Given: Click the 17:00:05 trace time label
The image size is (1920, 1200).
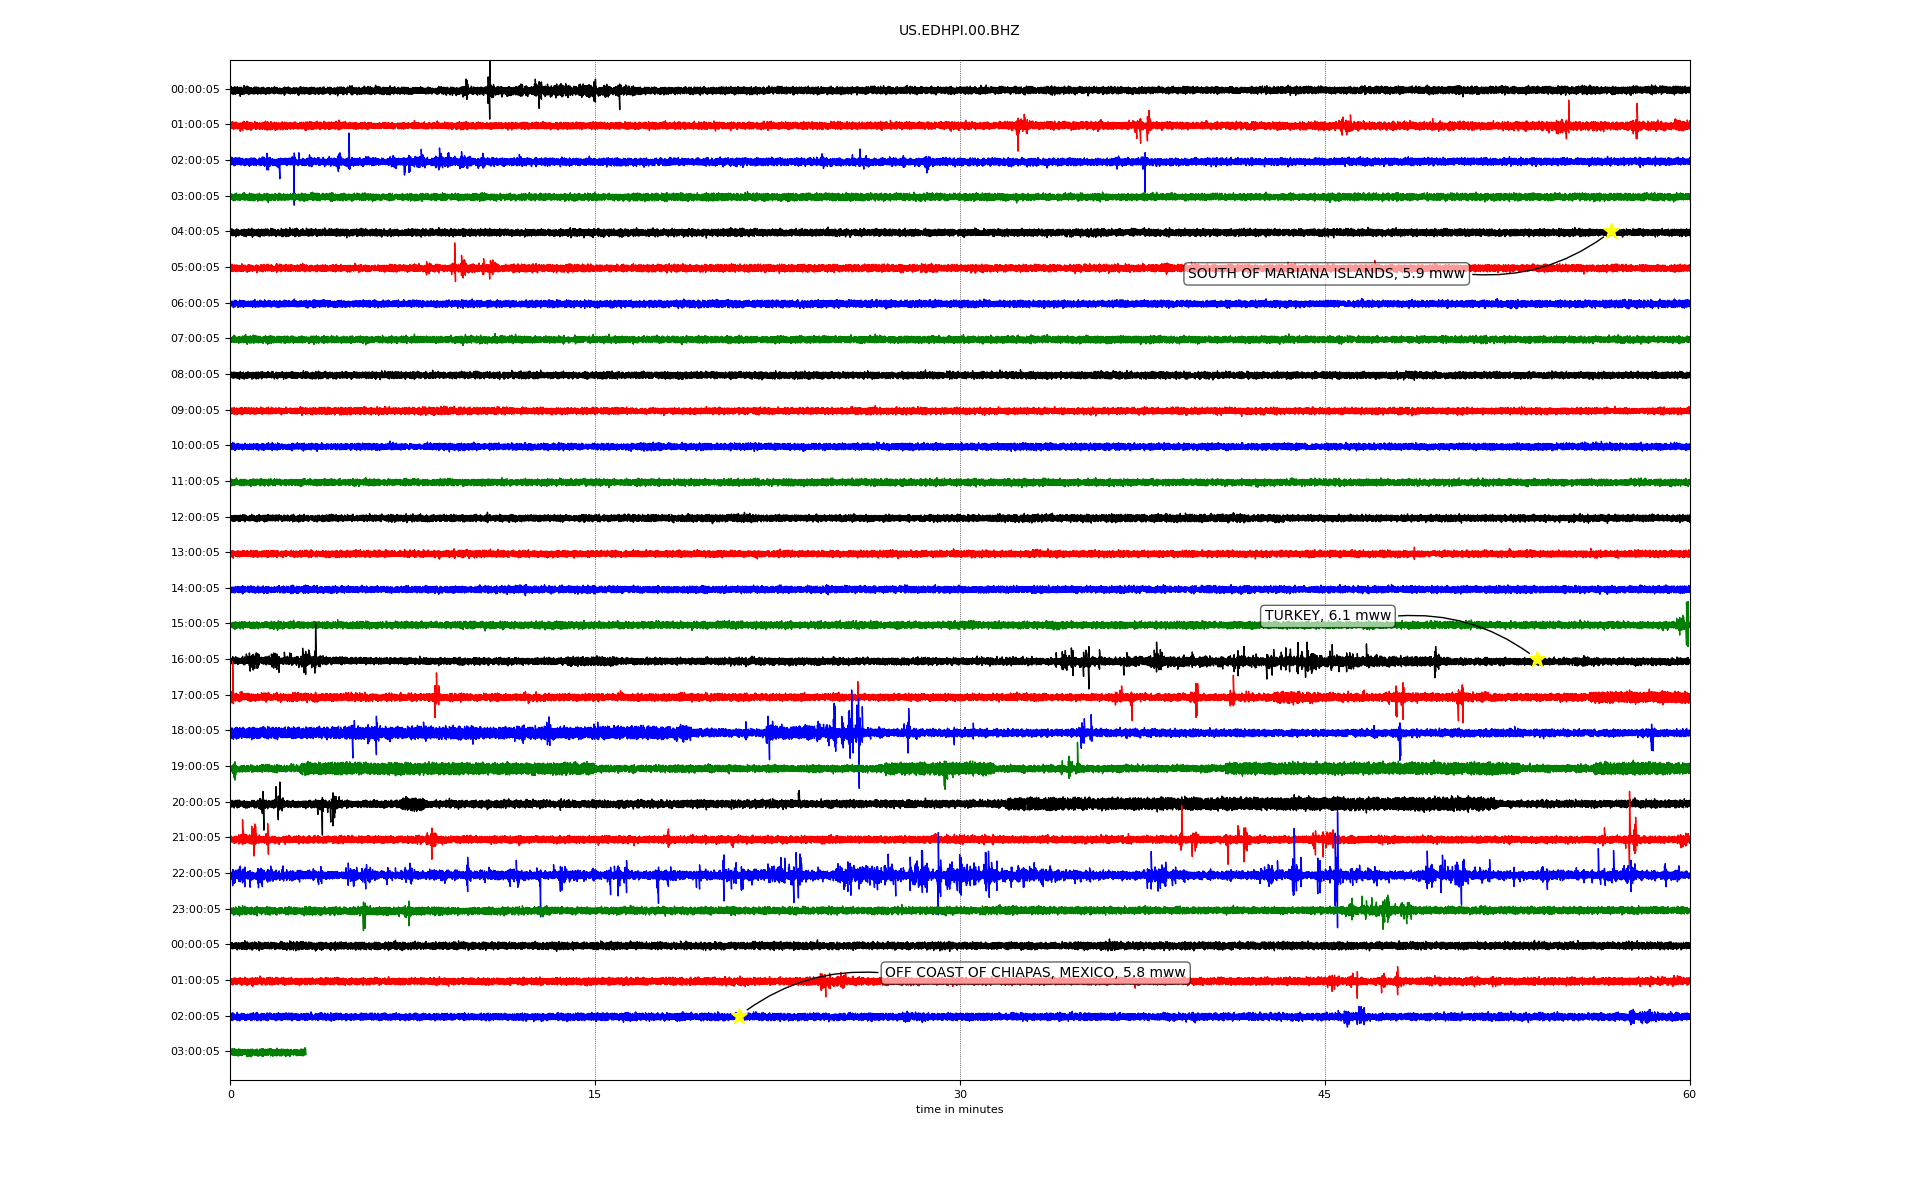Looking at the screenshot, I should pyautogui.click(x=195, y=696).
